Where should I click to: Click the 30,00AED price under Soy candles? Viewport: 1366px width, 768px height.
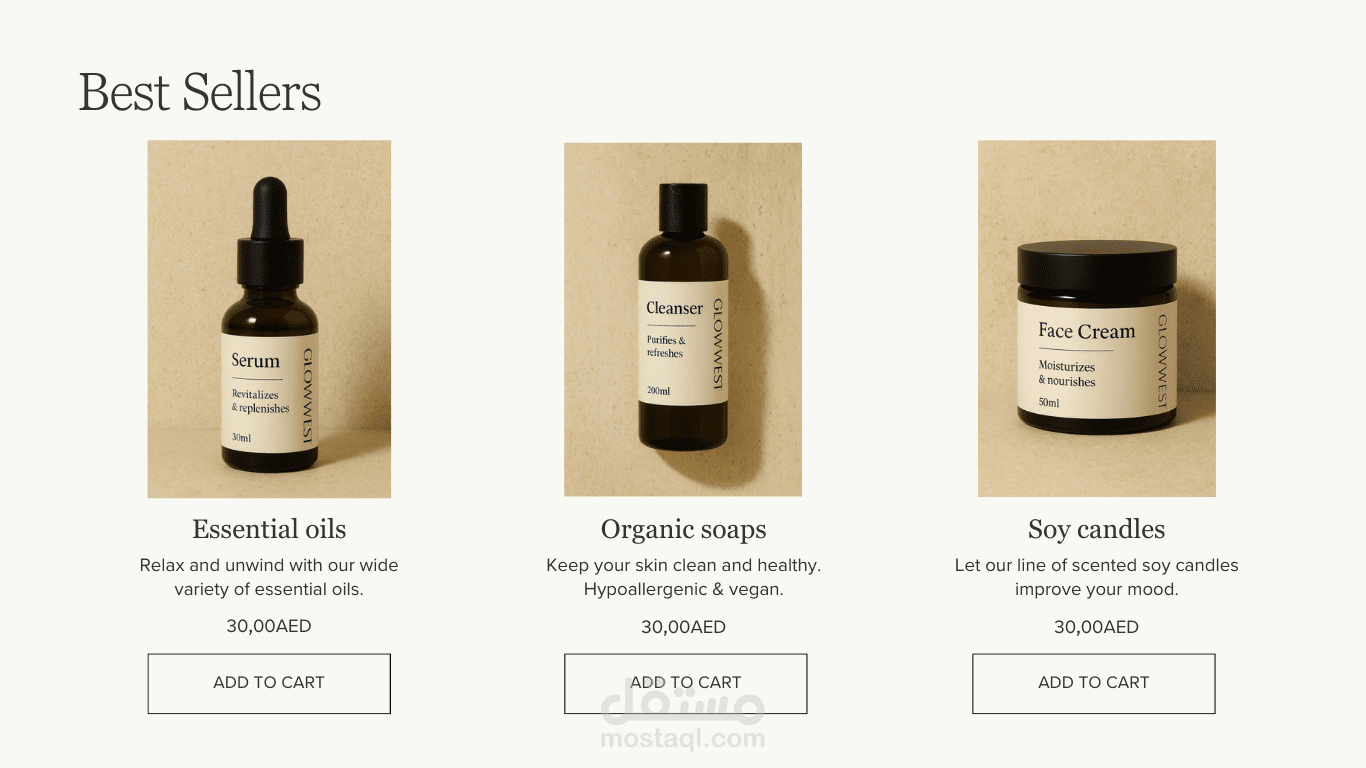point(1097,627)
